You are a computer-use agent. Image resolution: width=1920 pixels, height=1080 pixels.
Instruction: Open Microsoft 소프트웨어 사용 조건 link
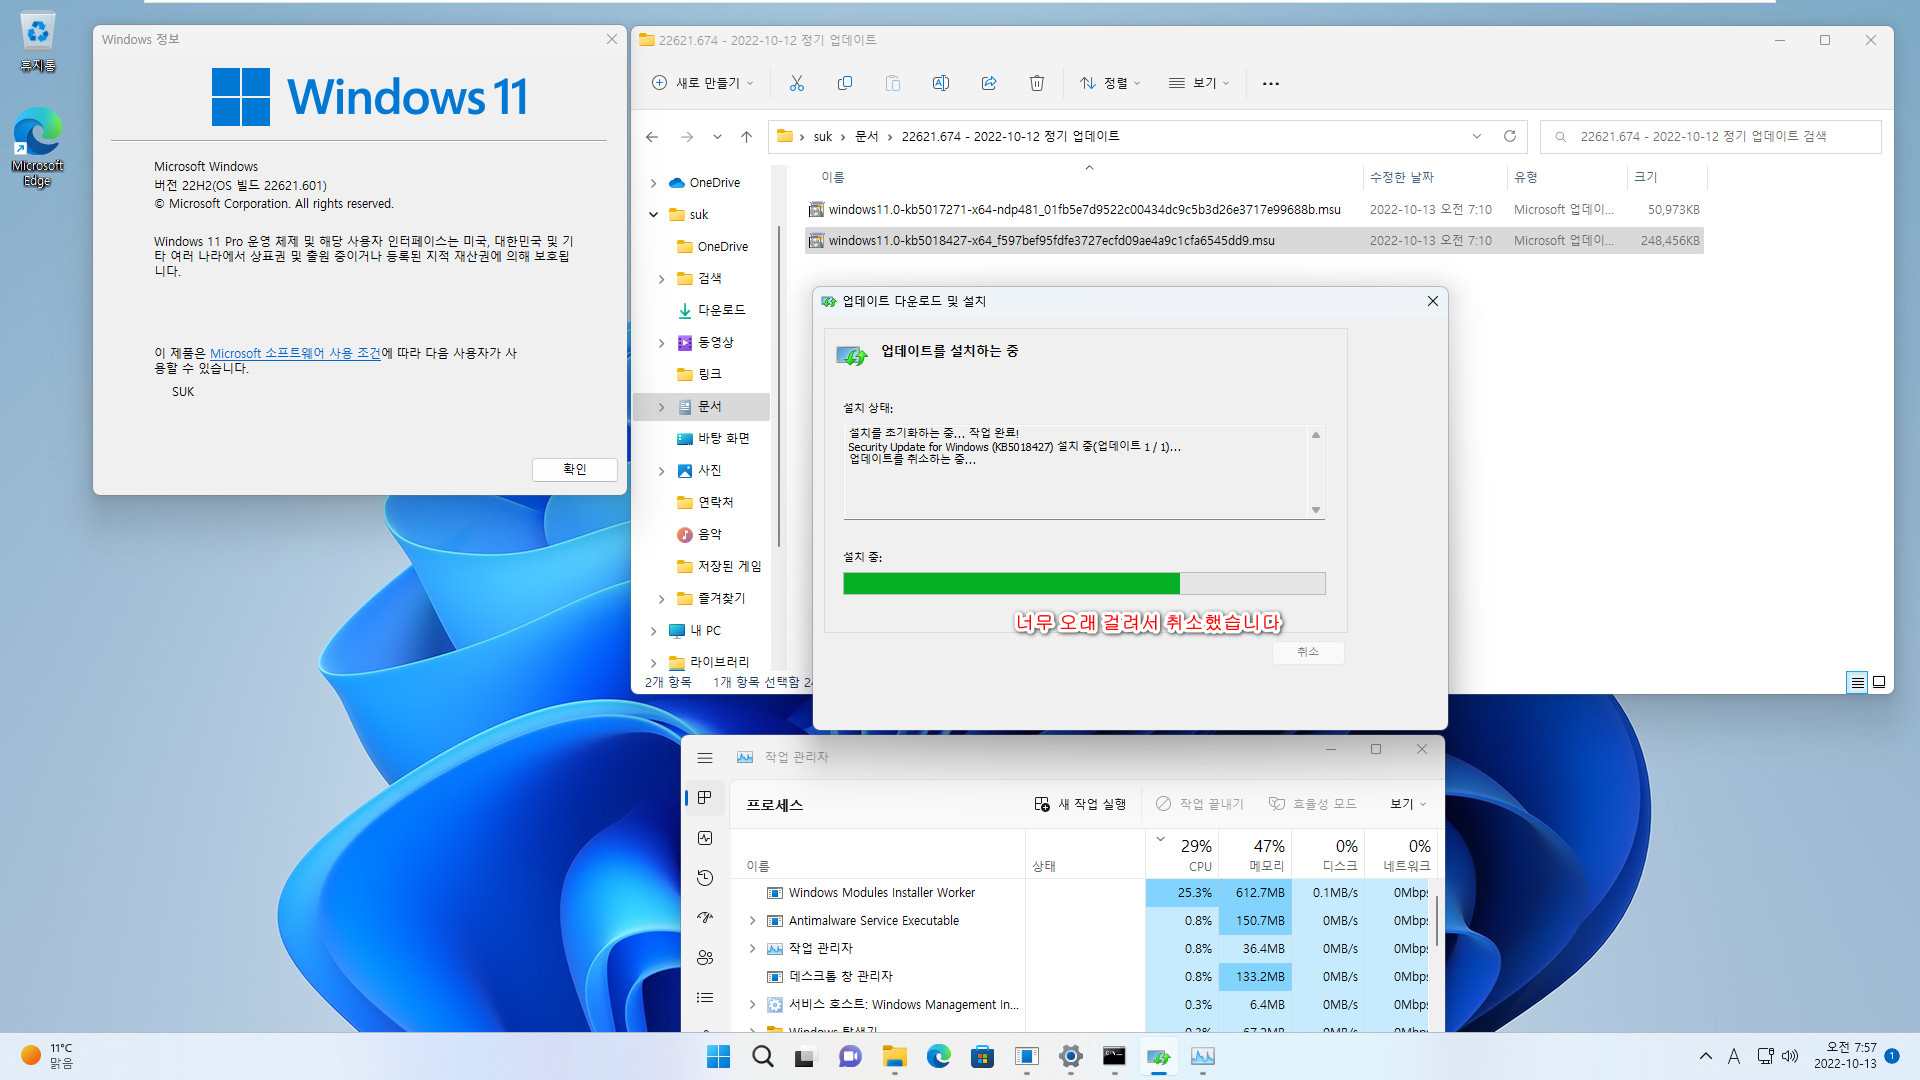pos(295,353)
